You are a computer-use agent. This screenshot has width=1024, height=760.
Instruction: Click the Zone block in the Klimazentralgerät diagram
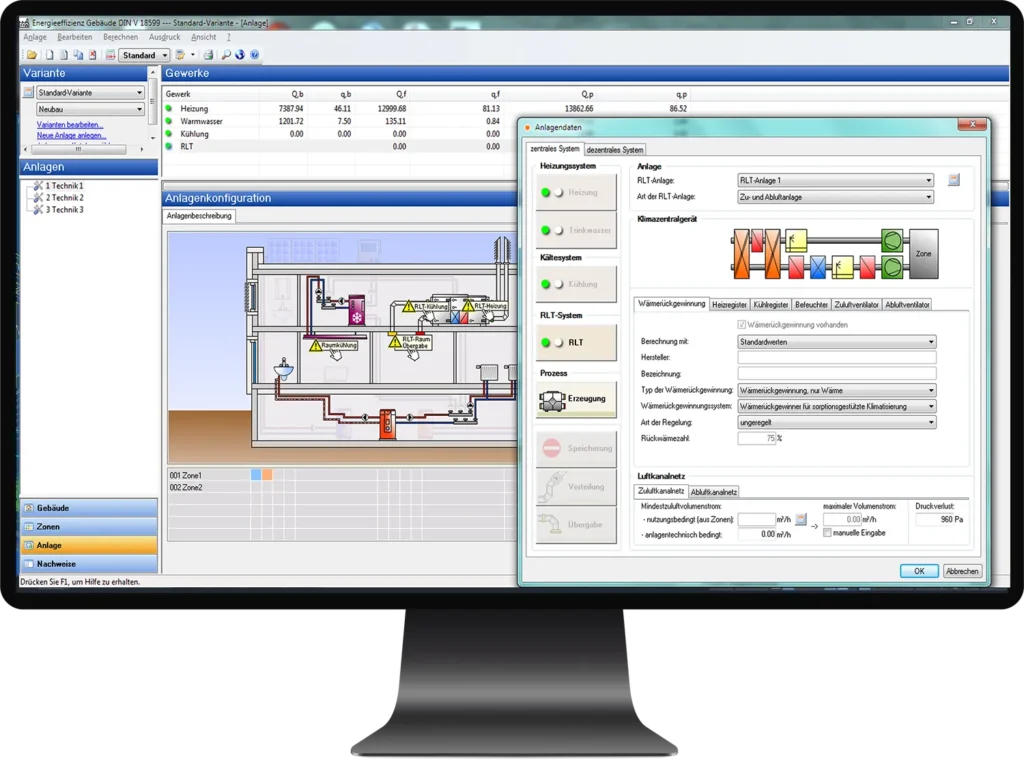[923, 254]
